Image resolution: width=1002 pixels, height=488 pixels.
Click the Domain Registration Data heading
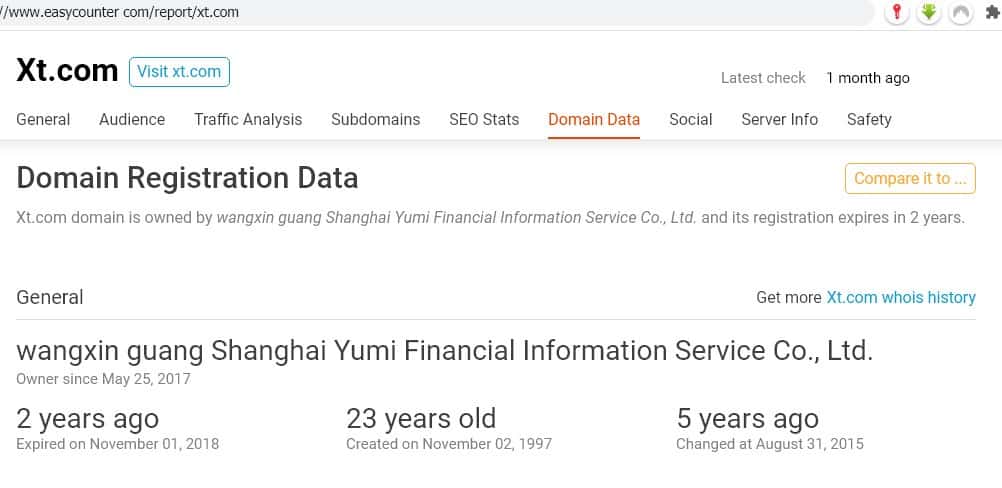click(187, 178)
